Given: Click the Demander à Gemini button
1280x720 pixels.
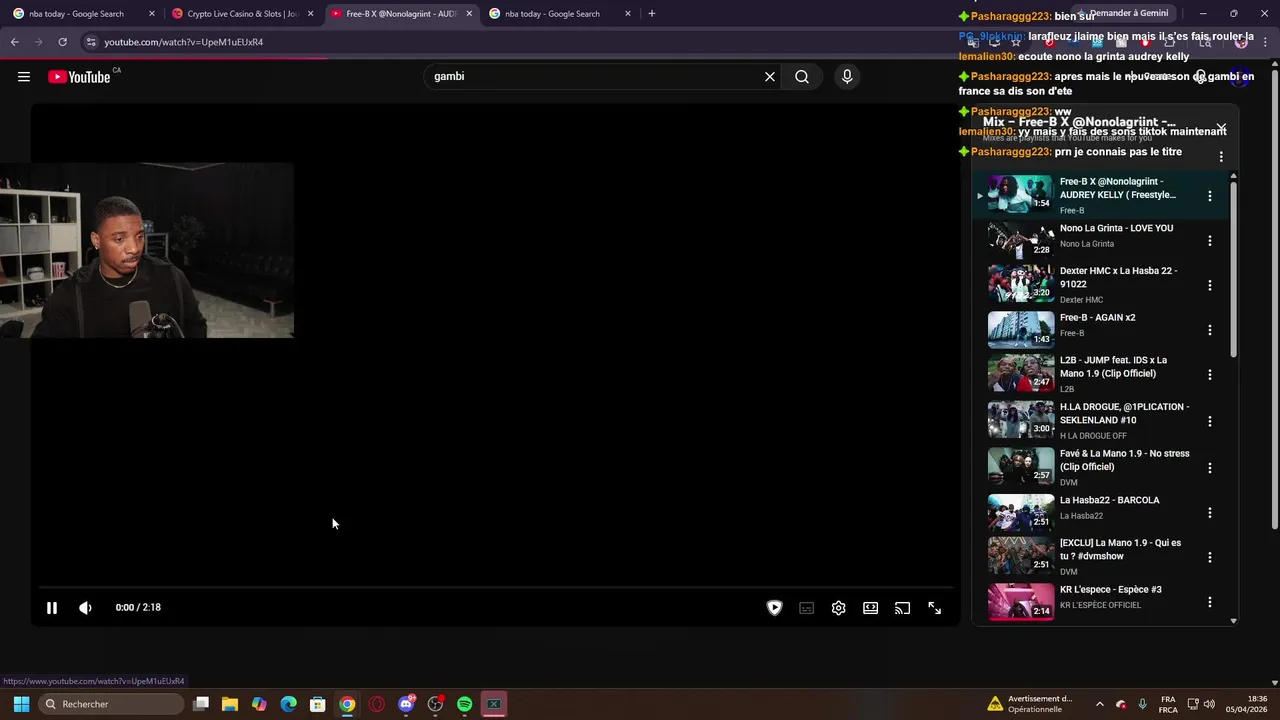Looking at the screenshot, I should coord(1122,13).
